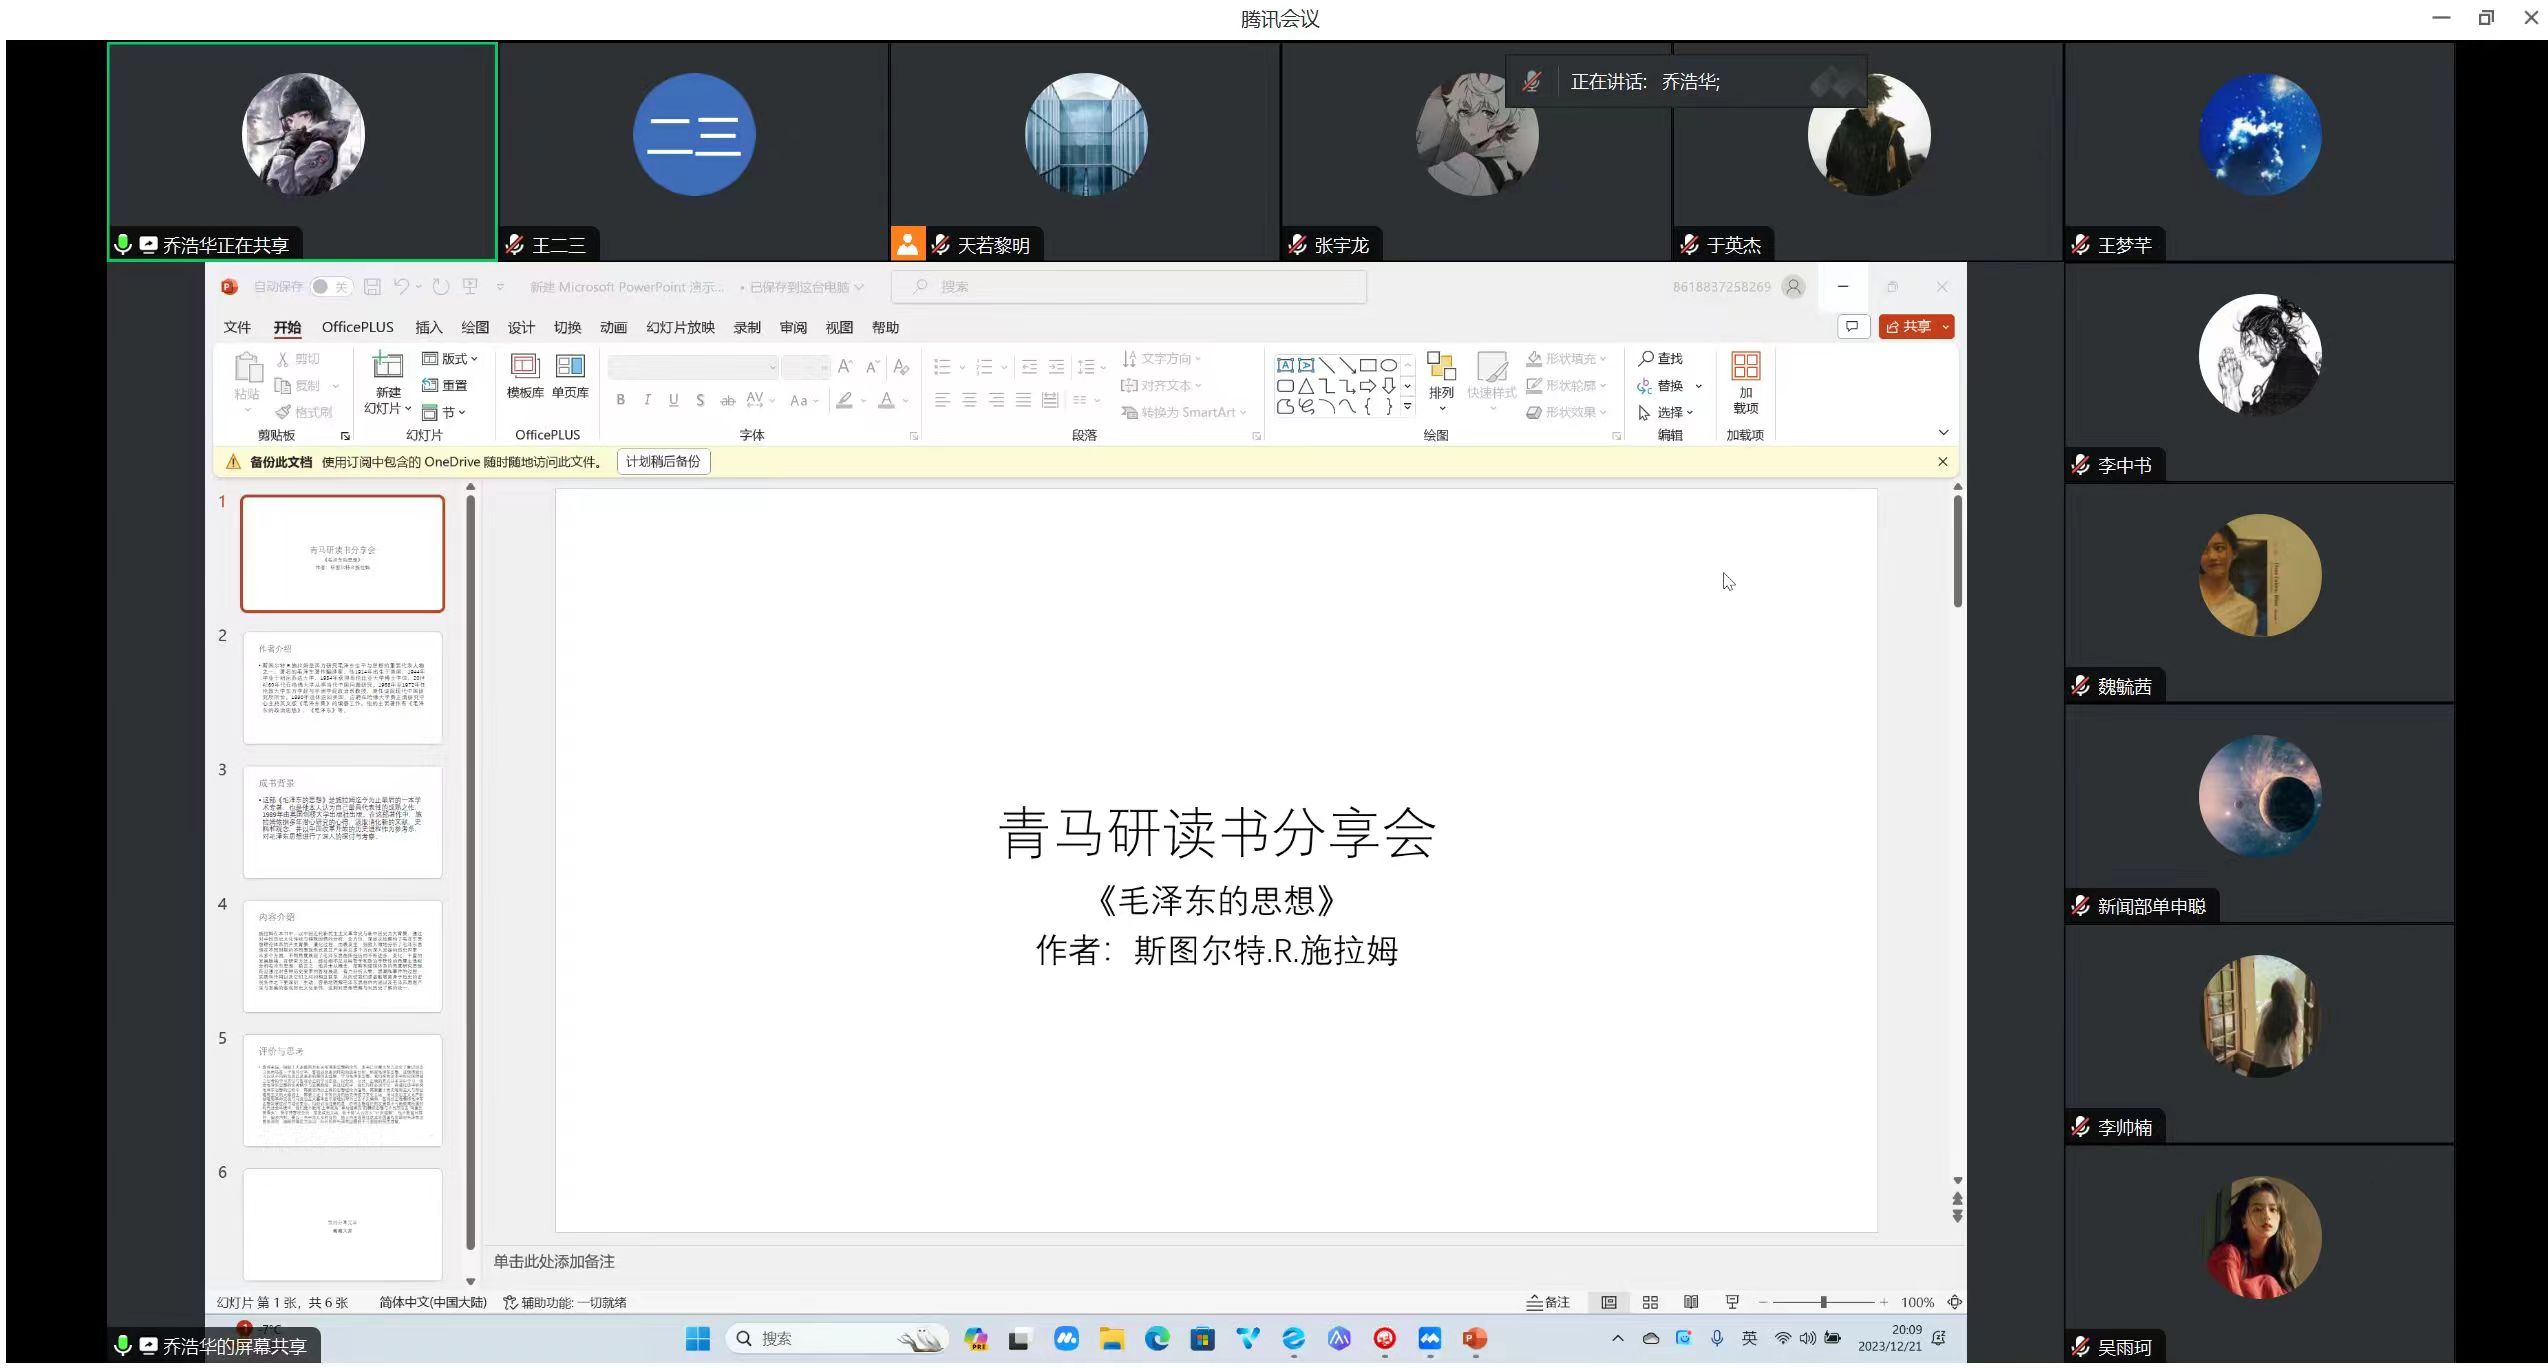Select slide 2 thumbnail 作者介绍

(342, 688)
